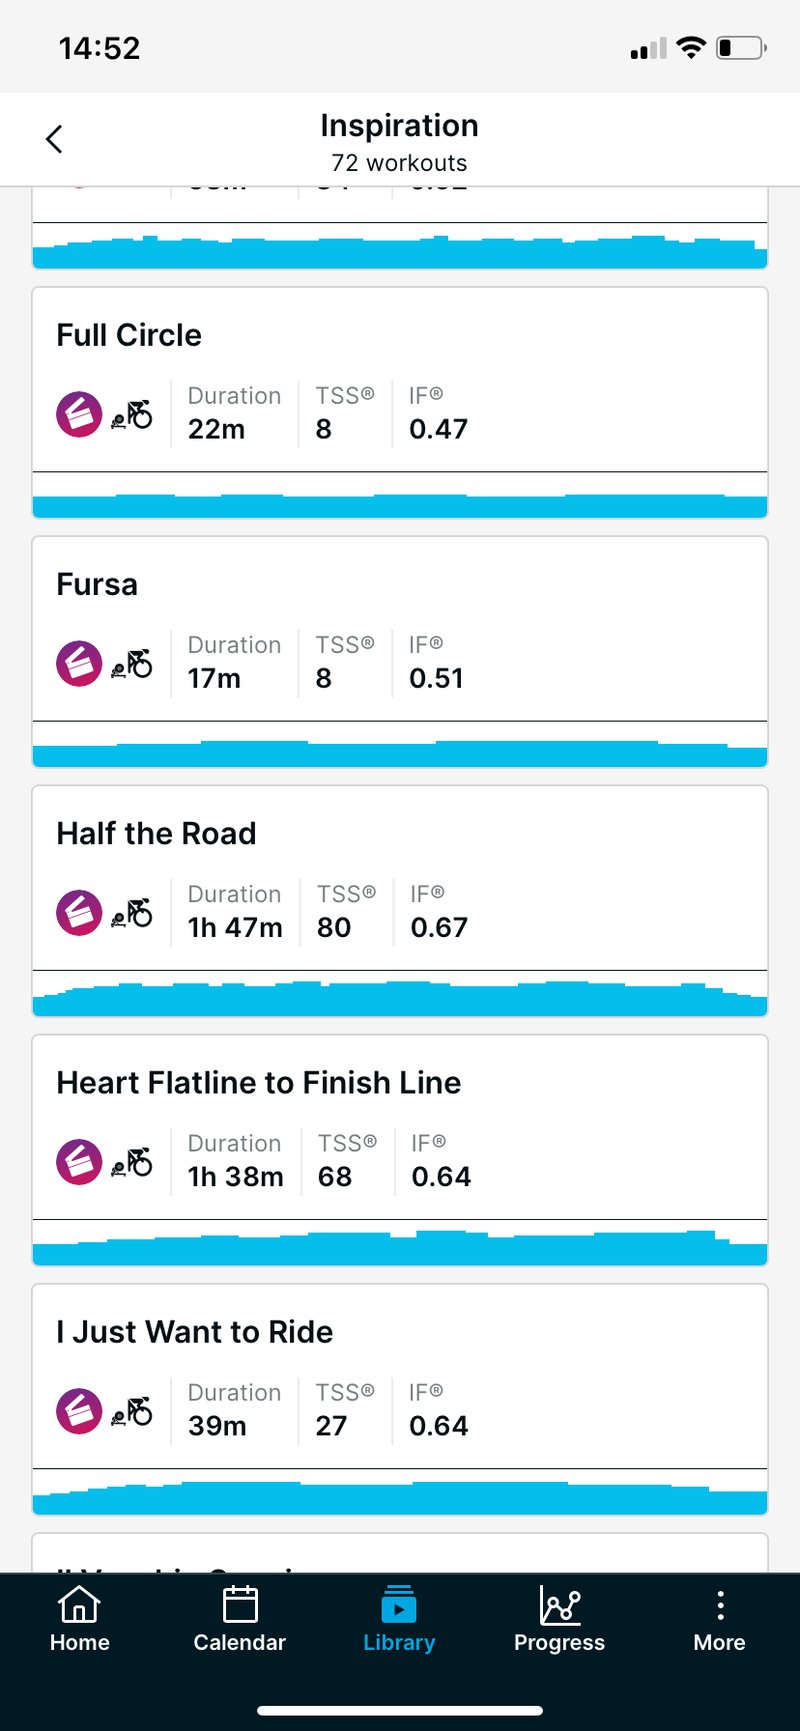Tap the Half the Road intensity graph
The height and width of the screenshot is (1731, 800).
click(400, 997)
